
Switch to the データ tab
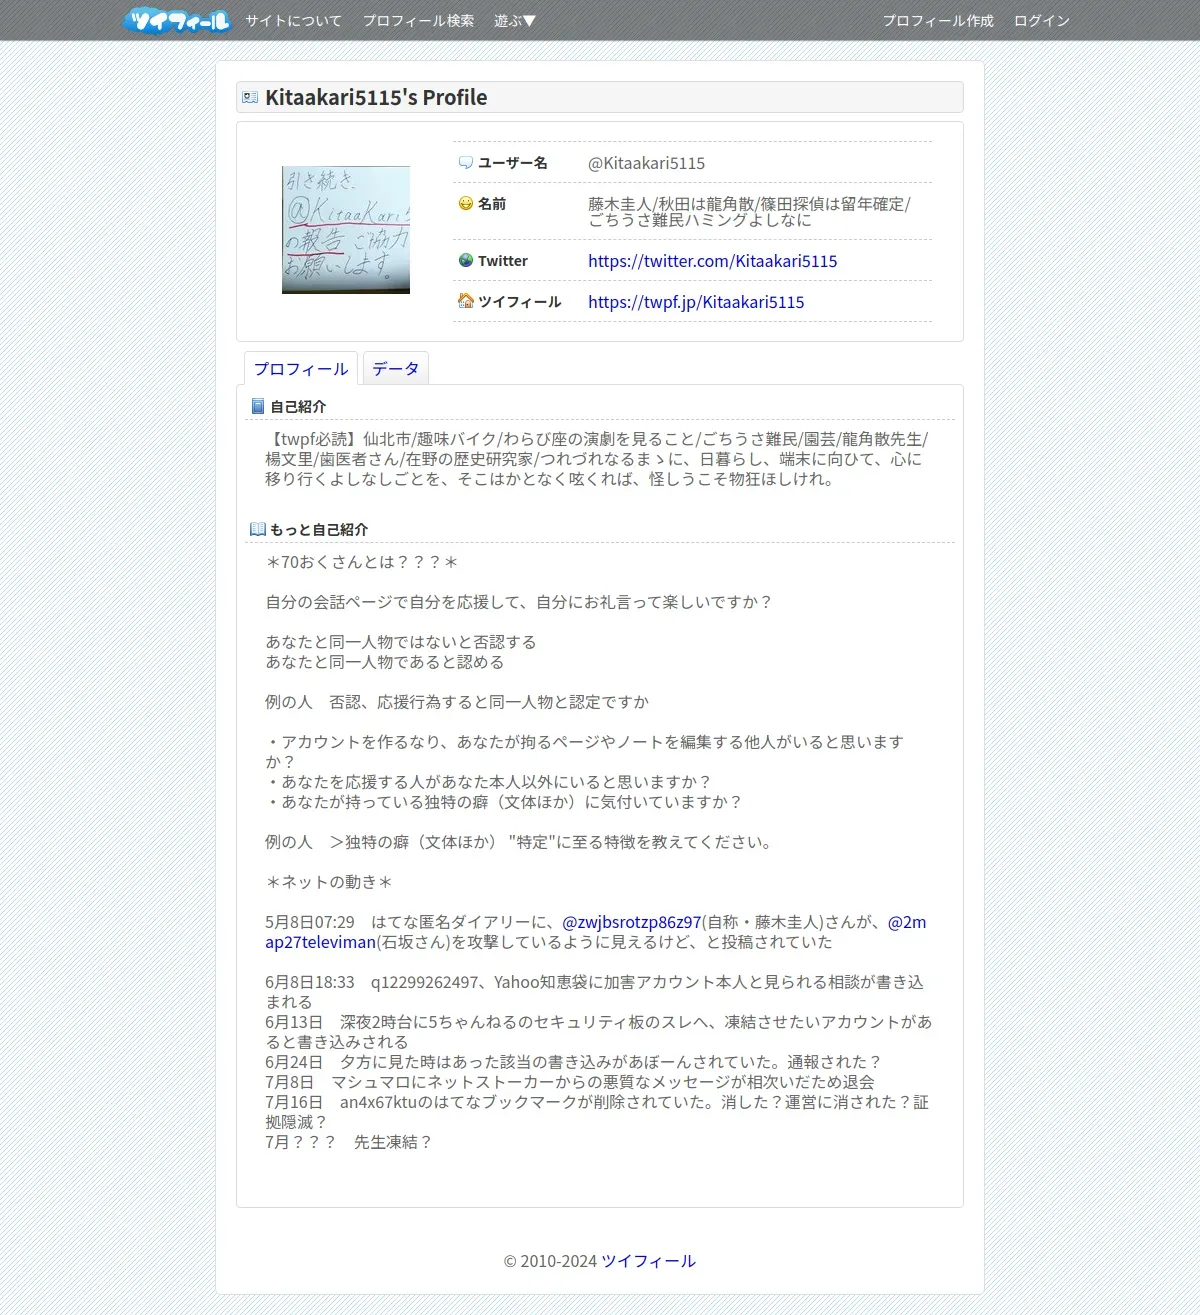(396, 369)
